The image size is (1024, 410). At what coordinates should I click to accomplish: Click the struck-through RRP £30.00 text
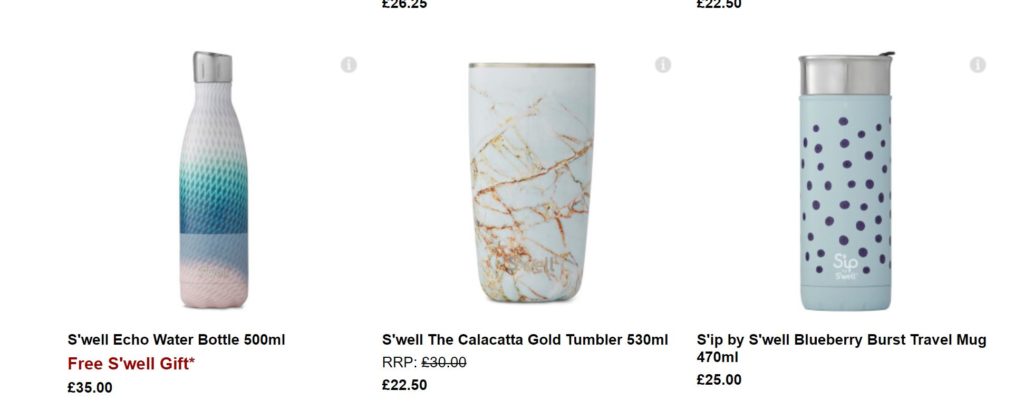coord(441,363)
